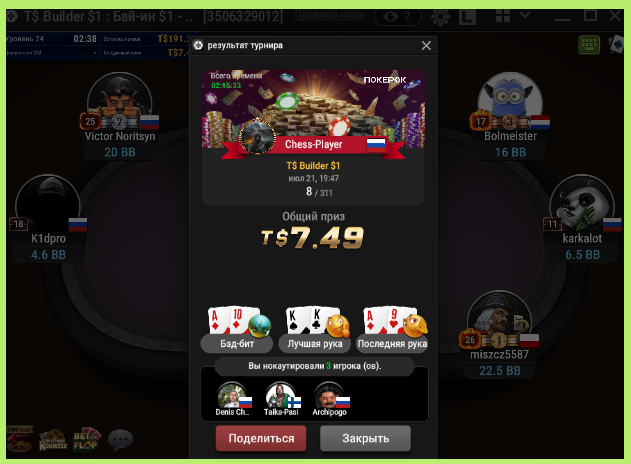Open the settings gear in title bar
This screenshot has width=631, height=464.
pyautogui.click(x=440, y=17)
